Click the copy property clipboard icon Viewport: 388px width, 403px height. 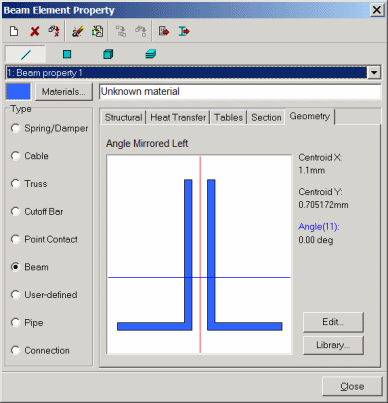pos(97,32)
